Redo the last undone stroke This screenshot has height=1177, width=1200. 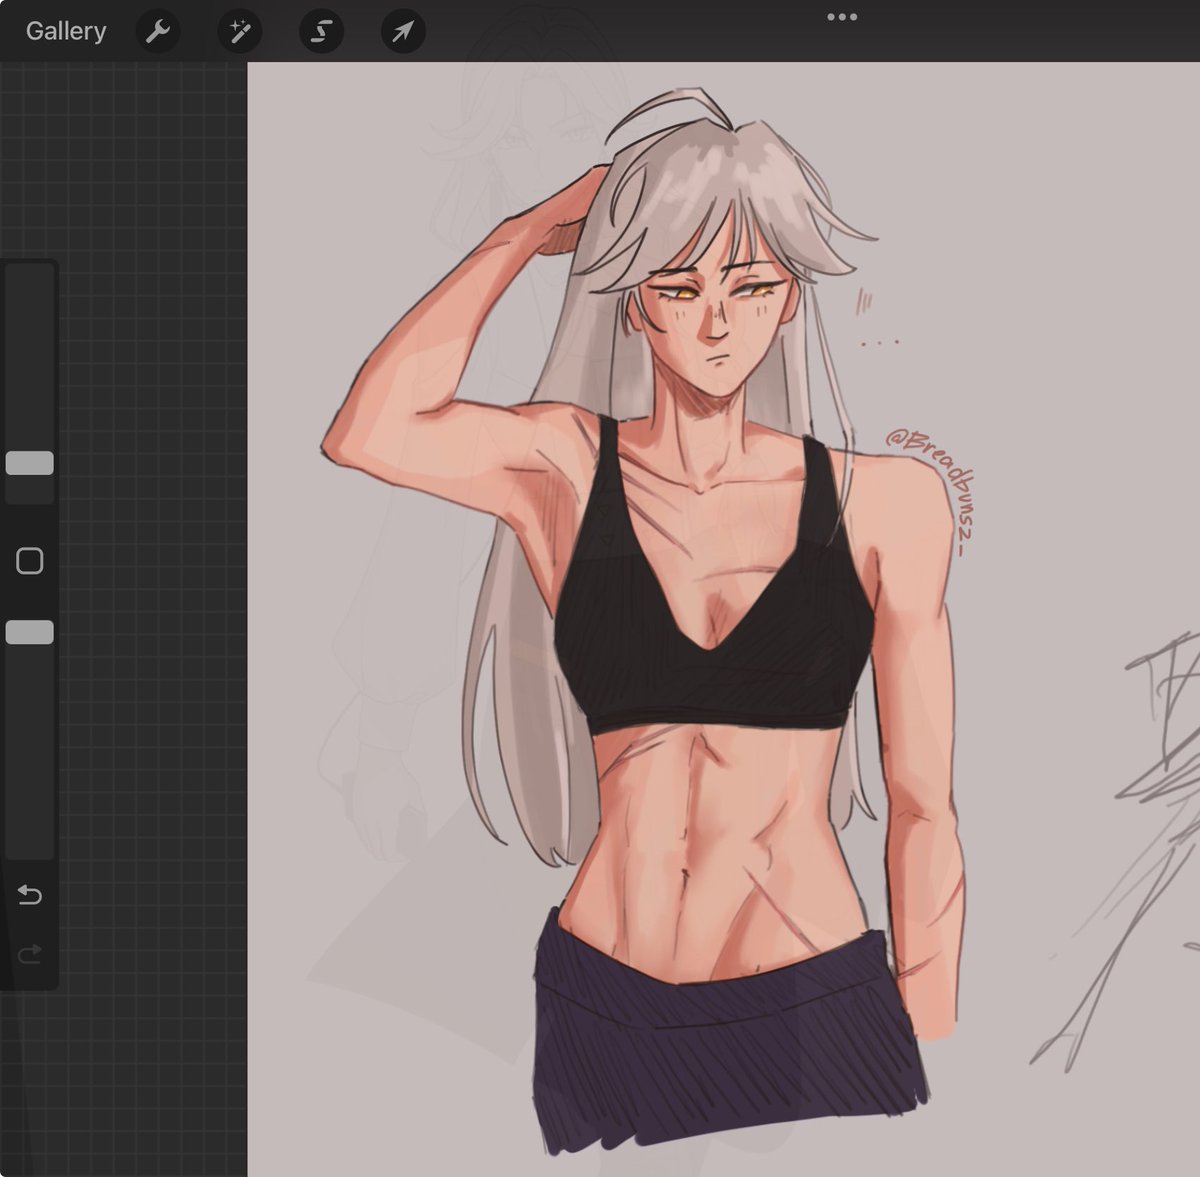pos(30,954)
